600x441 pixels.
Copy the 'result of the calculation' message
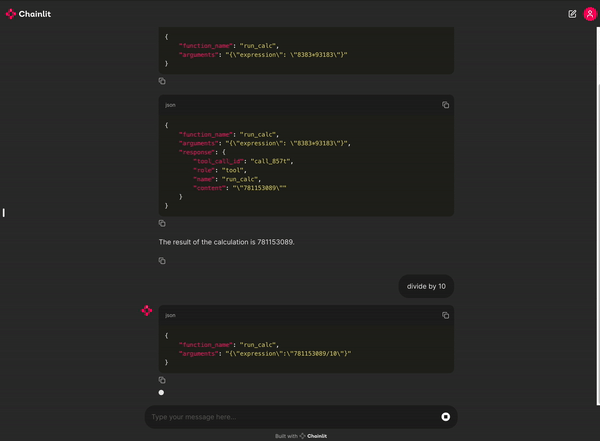click(162, 261)
